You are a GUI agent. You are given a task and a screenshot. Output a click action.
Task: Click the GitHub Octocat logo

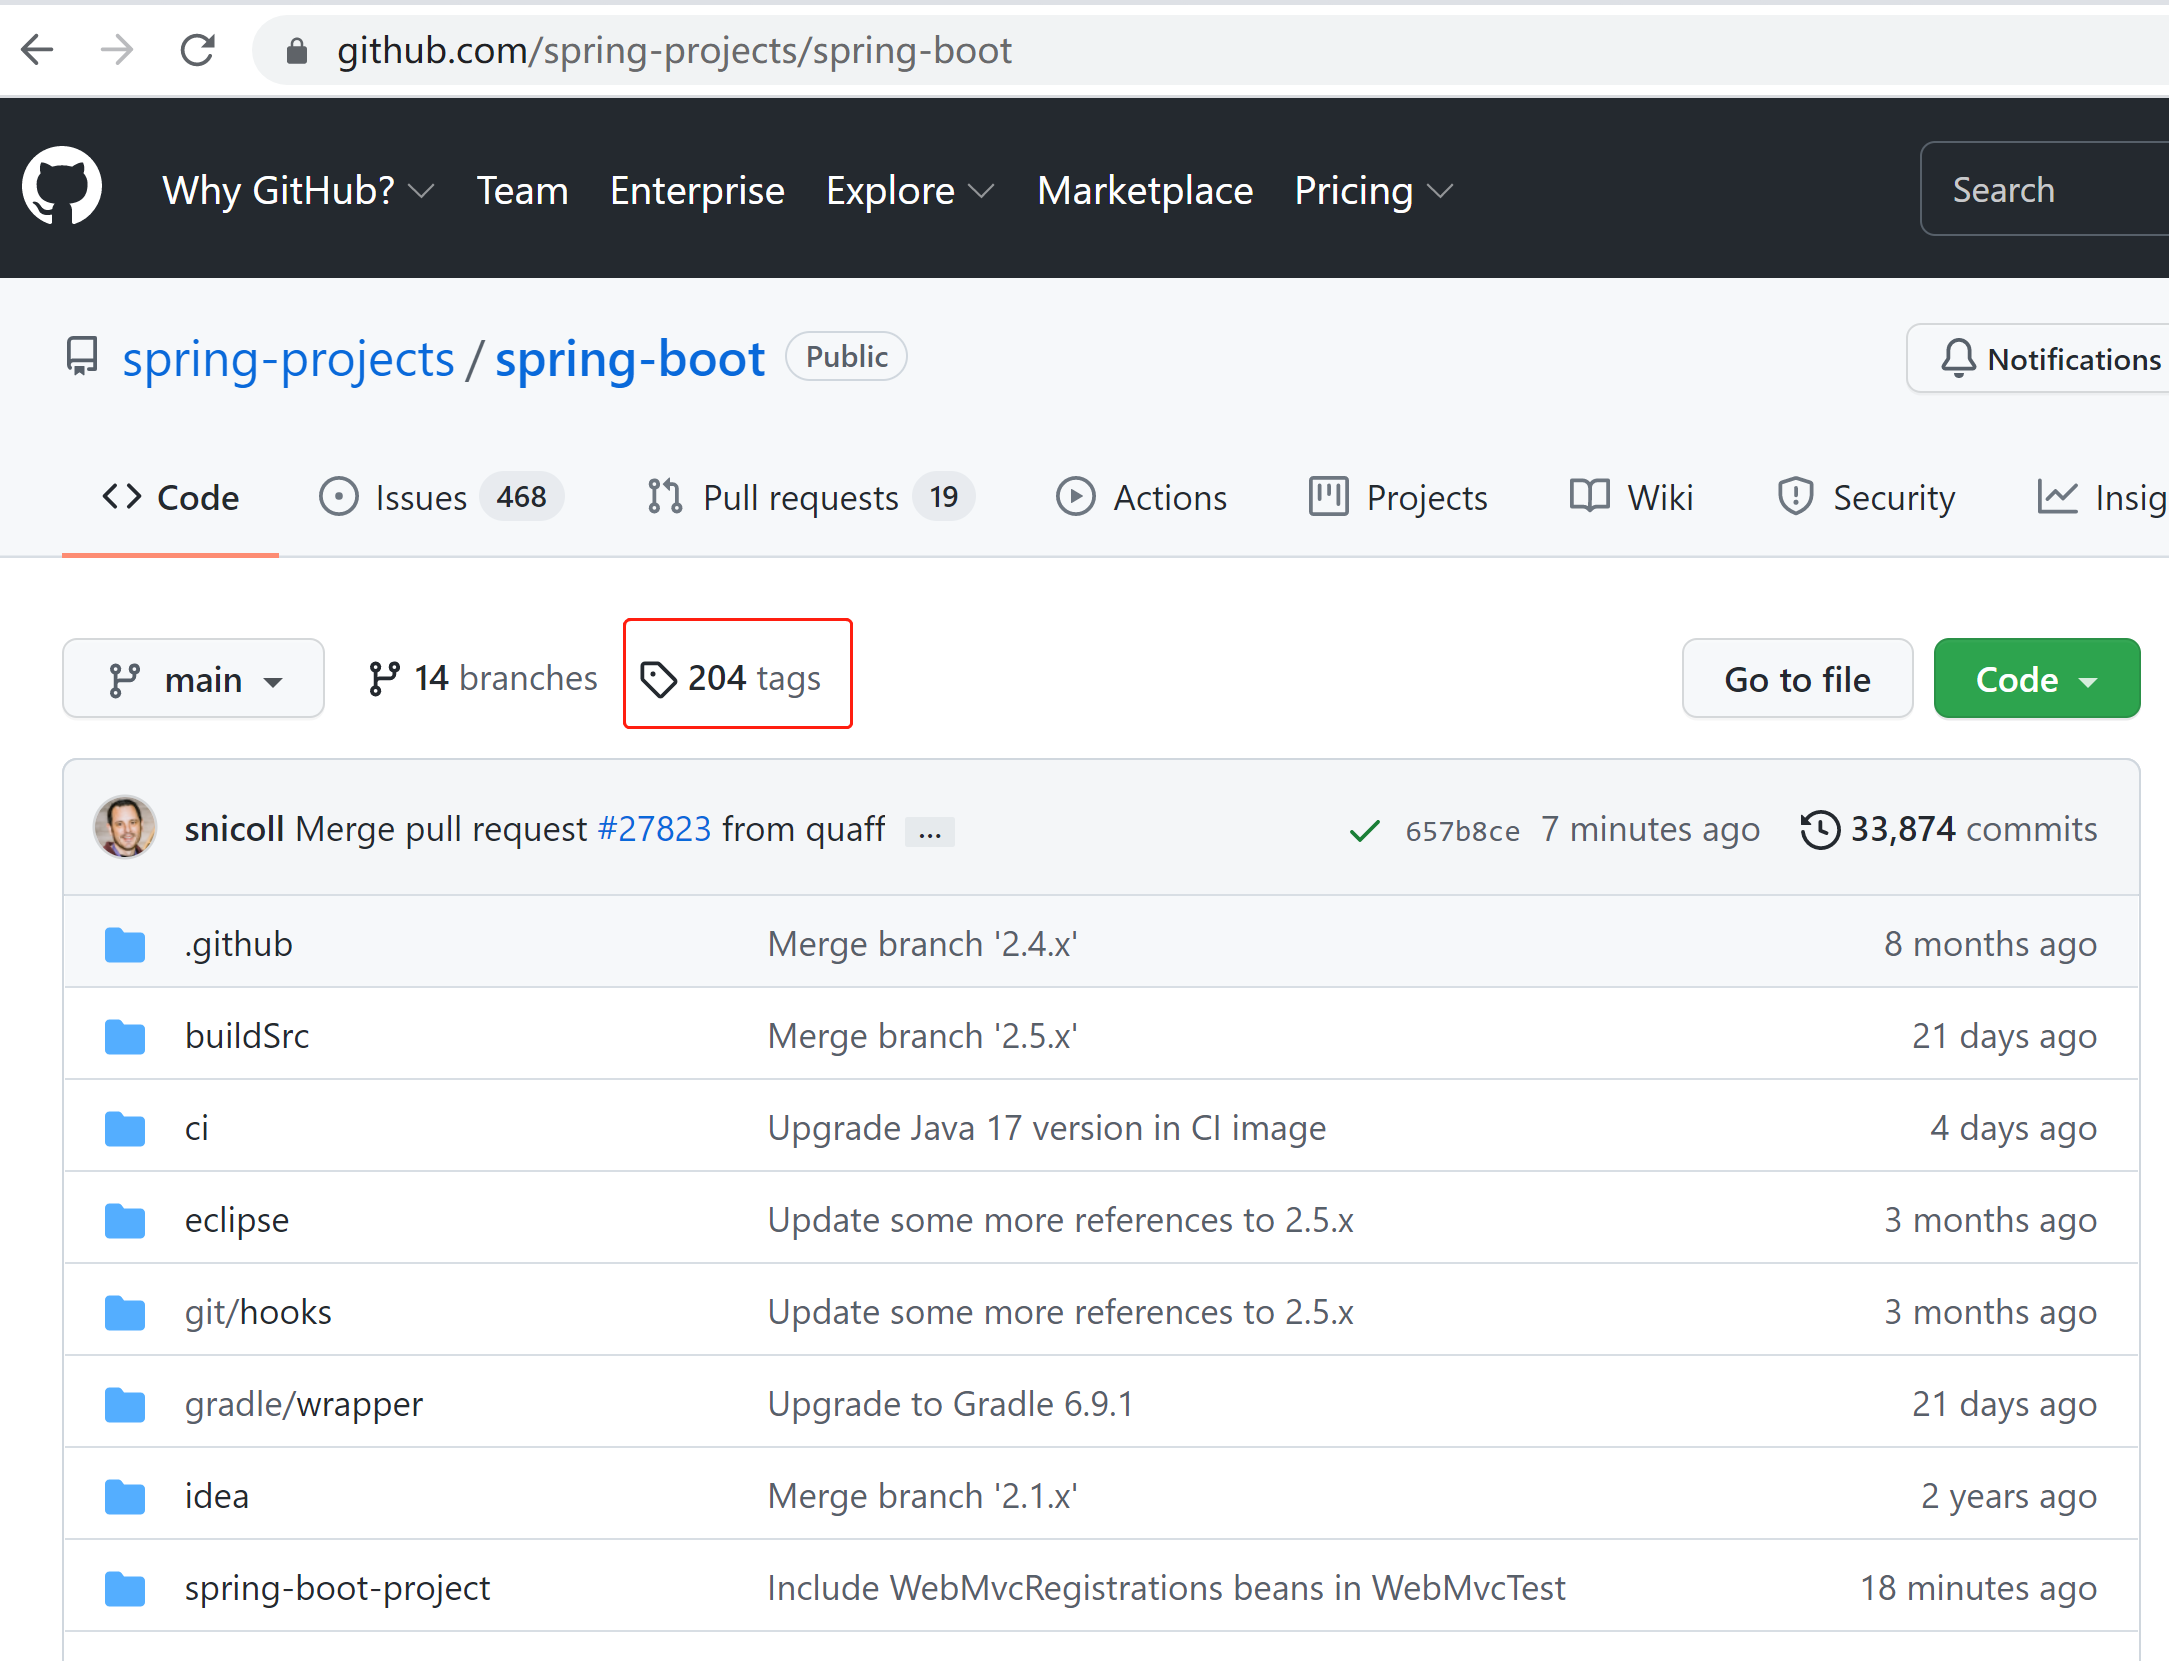pos(62,187)
